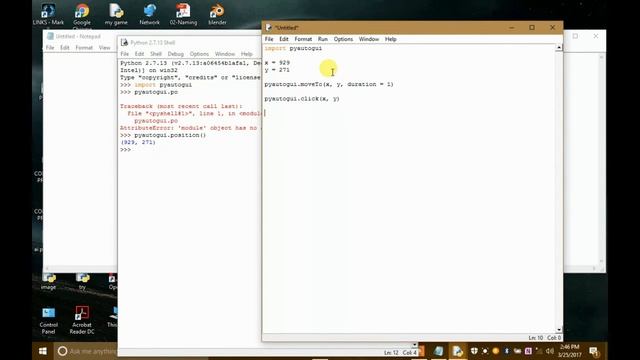Open Control Panel desktop icon
The height and width of the screenshot is (360, 640).
point(48,320)
